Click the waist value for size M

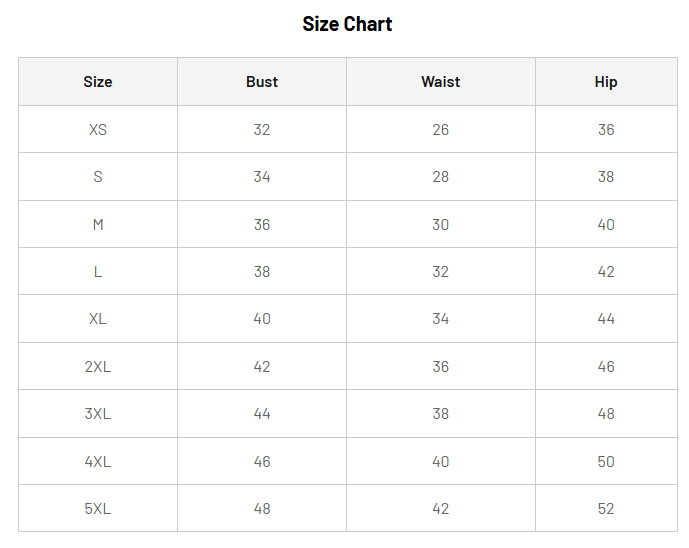[441, 225]
